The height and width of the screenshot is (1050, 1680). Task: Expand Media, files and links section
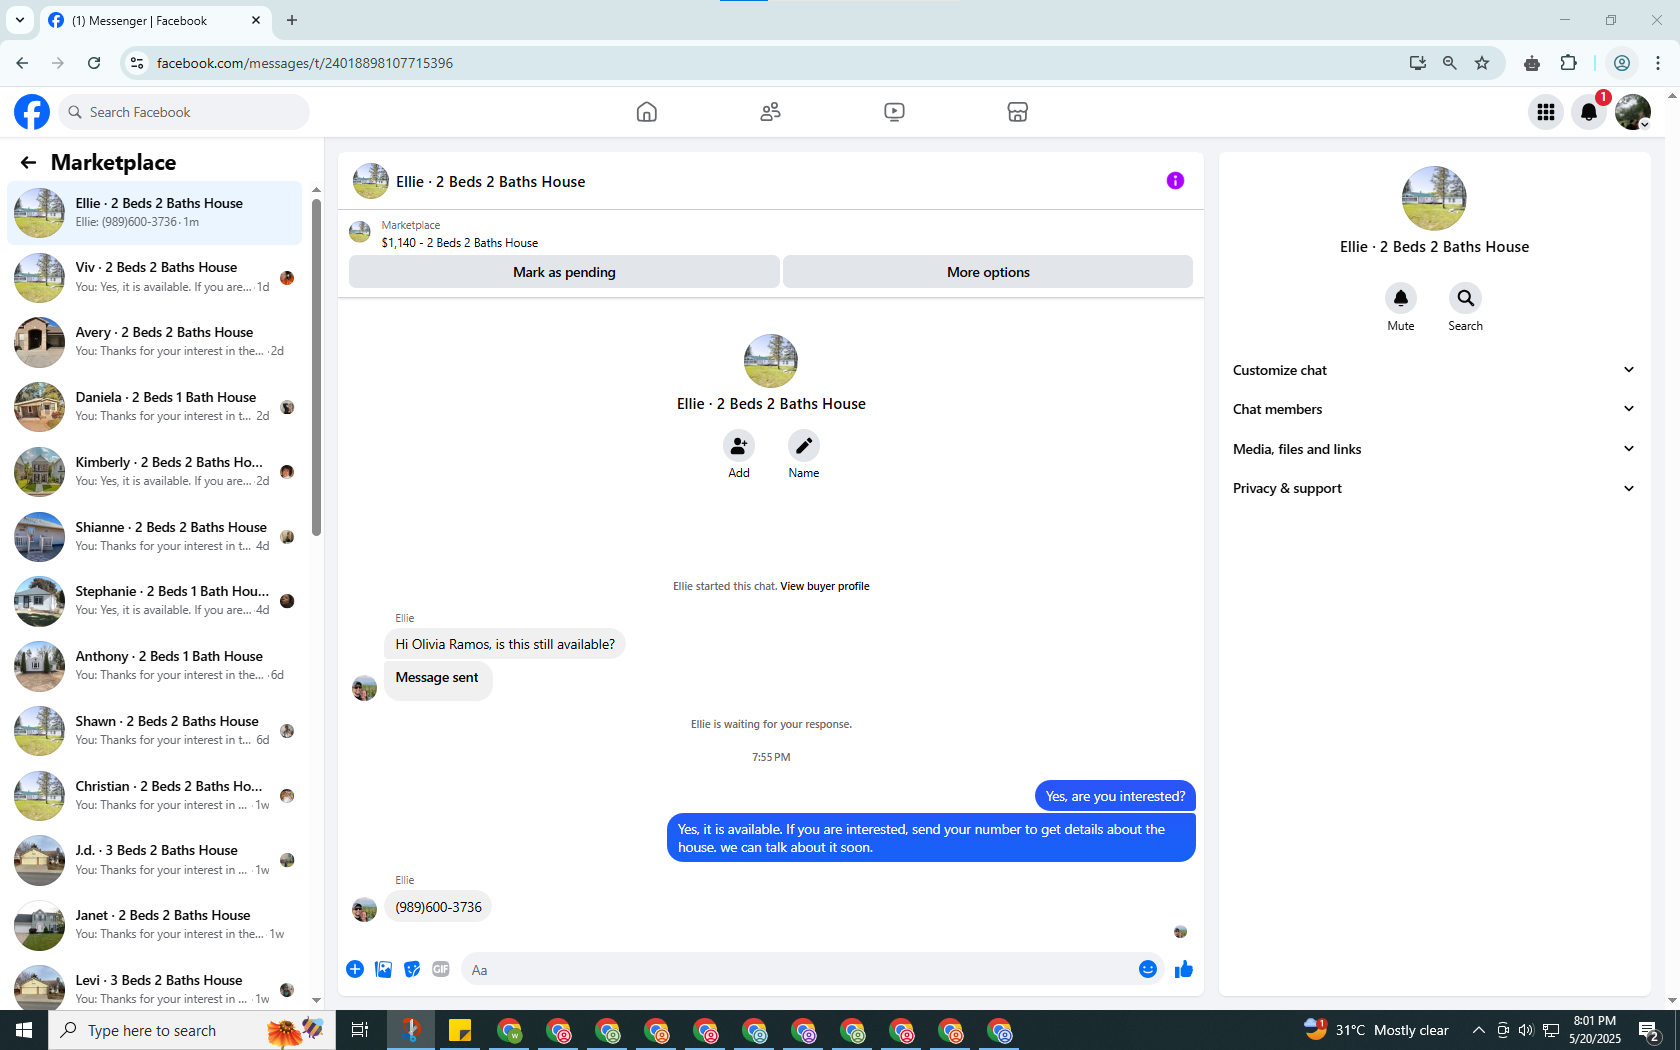(1434, 449)
